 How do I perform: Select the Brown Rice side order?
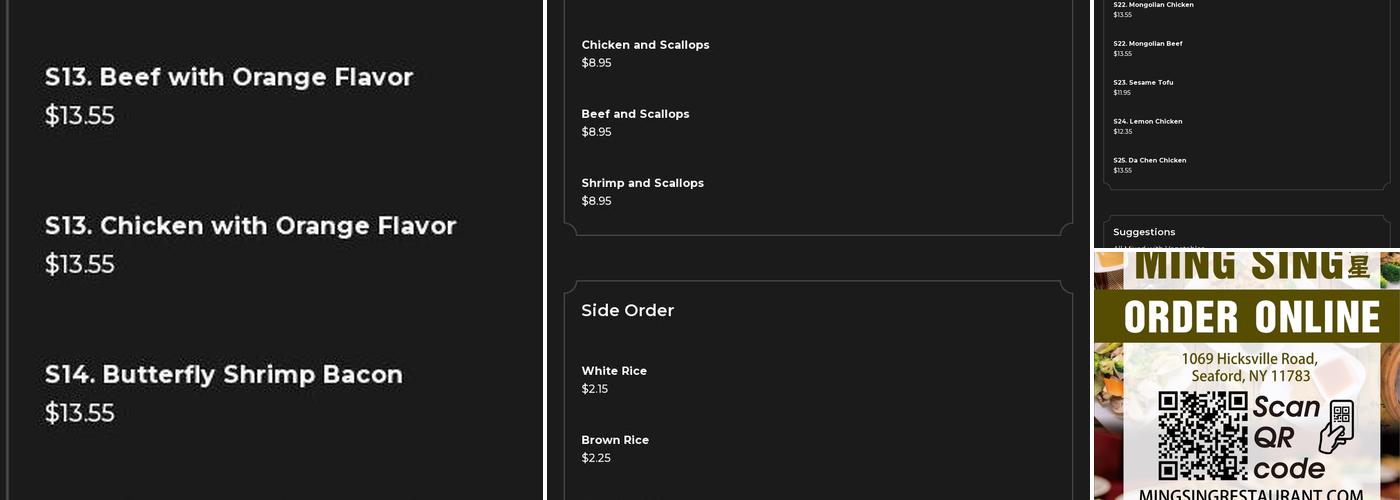pyautogui.click(x=615, y=440)
